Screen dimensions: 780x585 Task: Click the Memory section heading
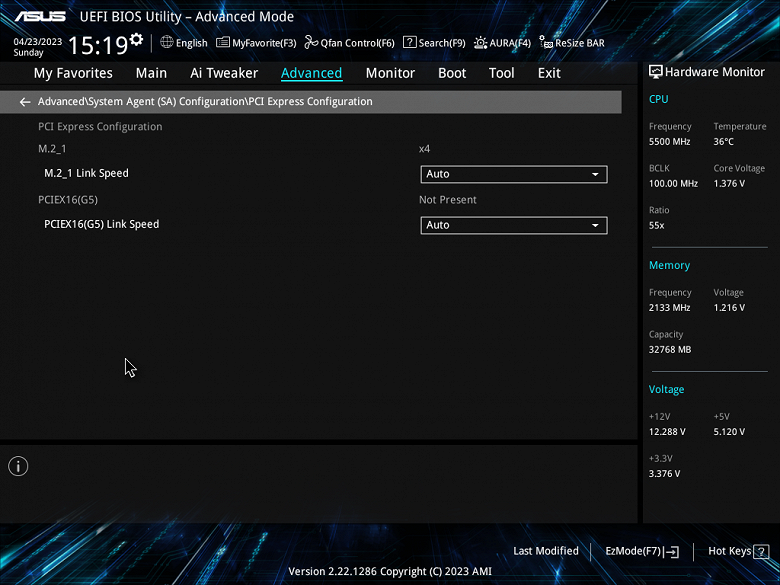[x=669, y=265]
